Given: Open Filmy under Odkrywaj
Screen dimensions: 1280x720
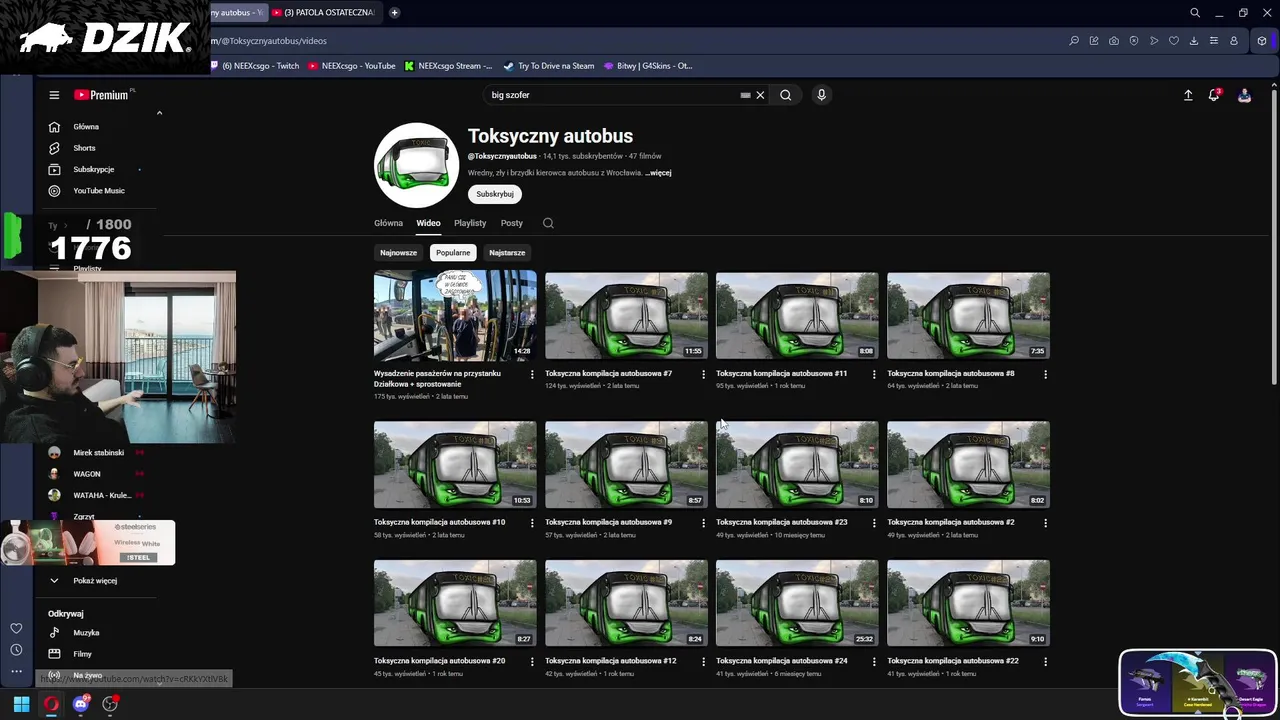Looking at the screenshot, I should pyautogui.click(x=82, y=654).
